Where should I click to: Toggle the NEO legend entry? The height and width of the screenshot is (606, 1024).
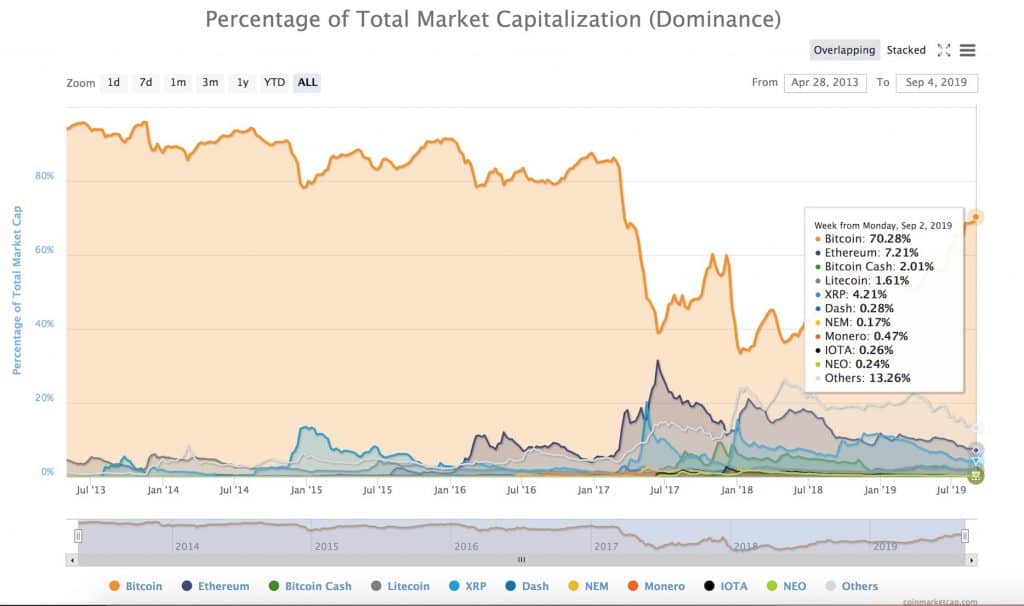[x=770, y=586]
